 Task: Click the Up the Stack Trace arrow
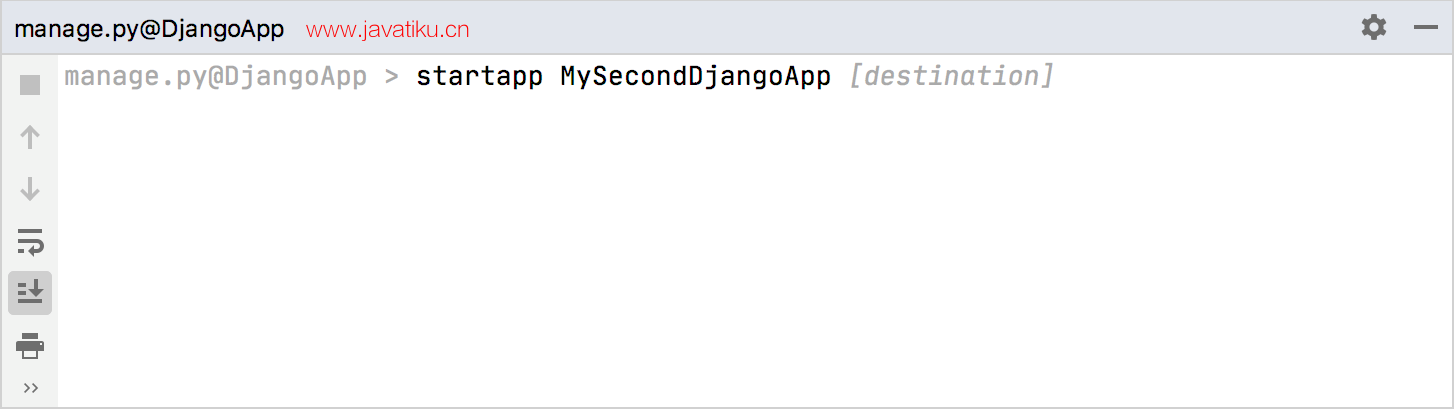(30, 137)
